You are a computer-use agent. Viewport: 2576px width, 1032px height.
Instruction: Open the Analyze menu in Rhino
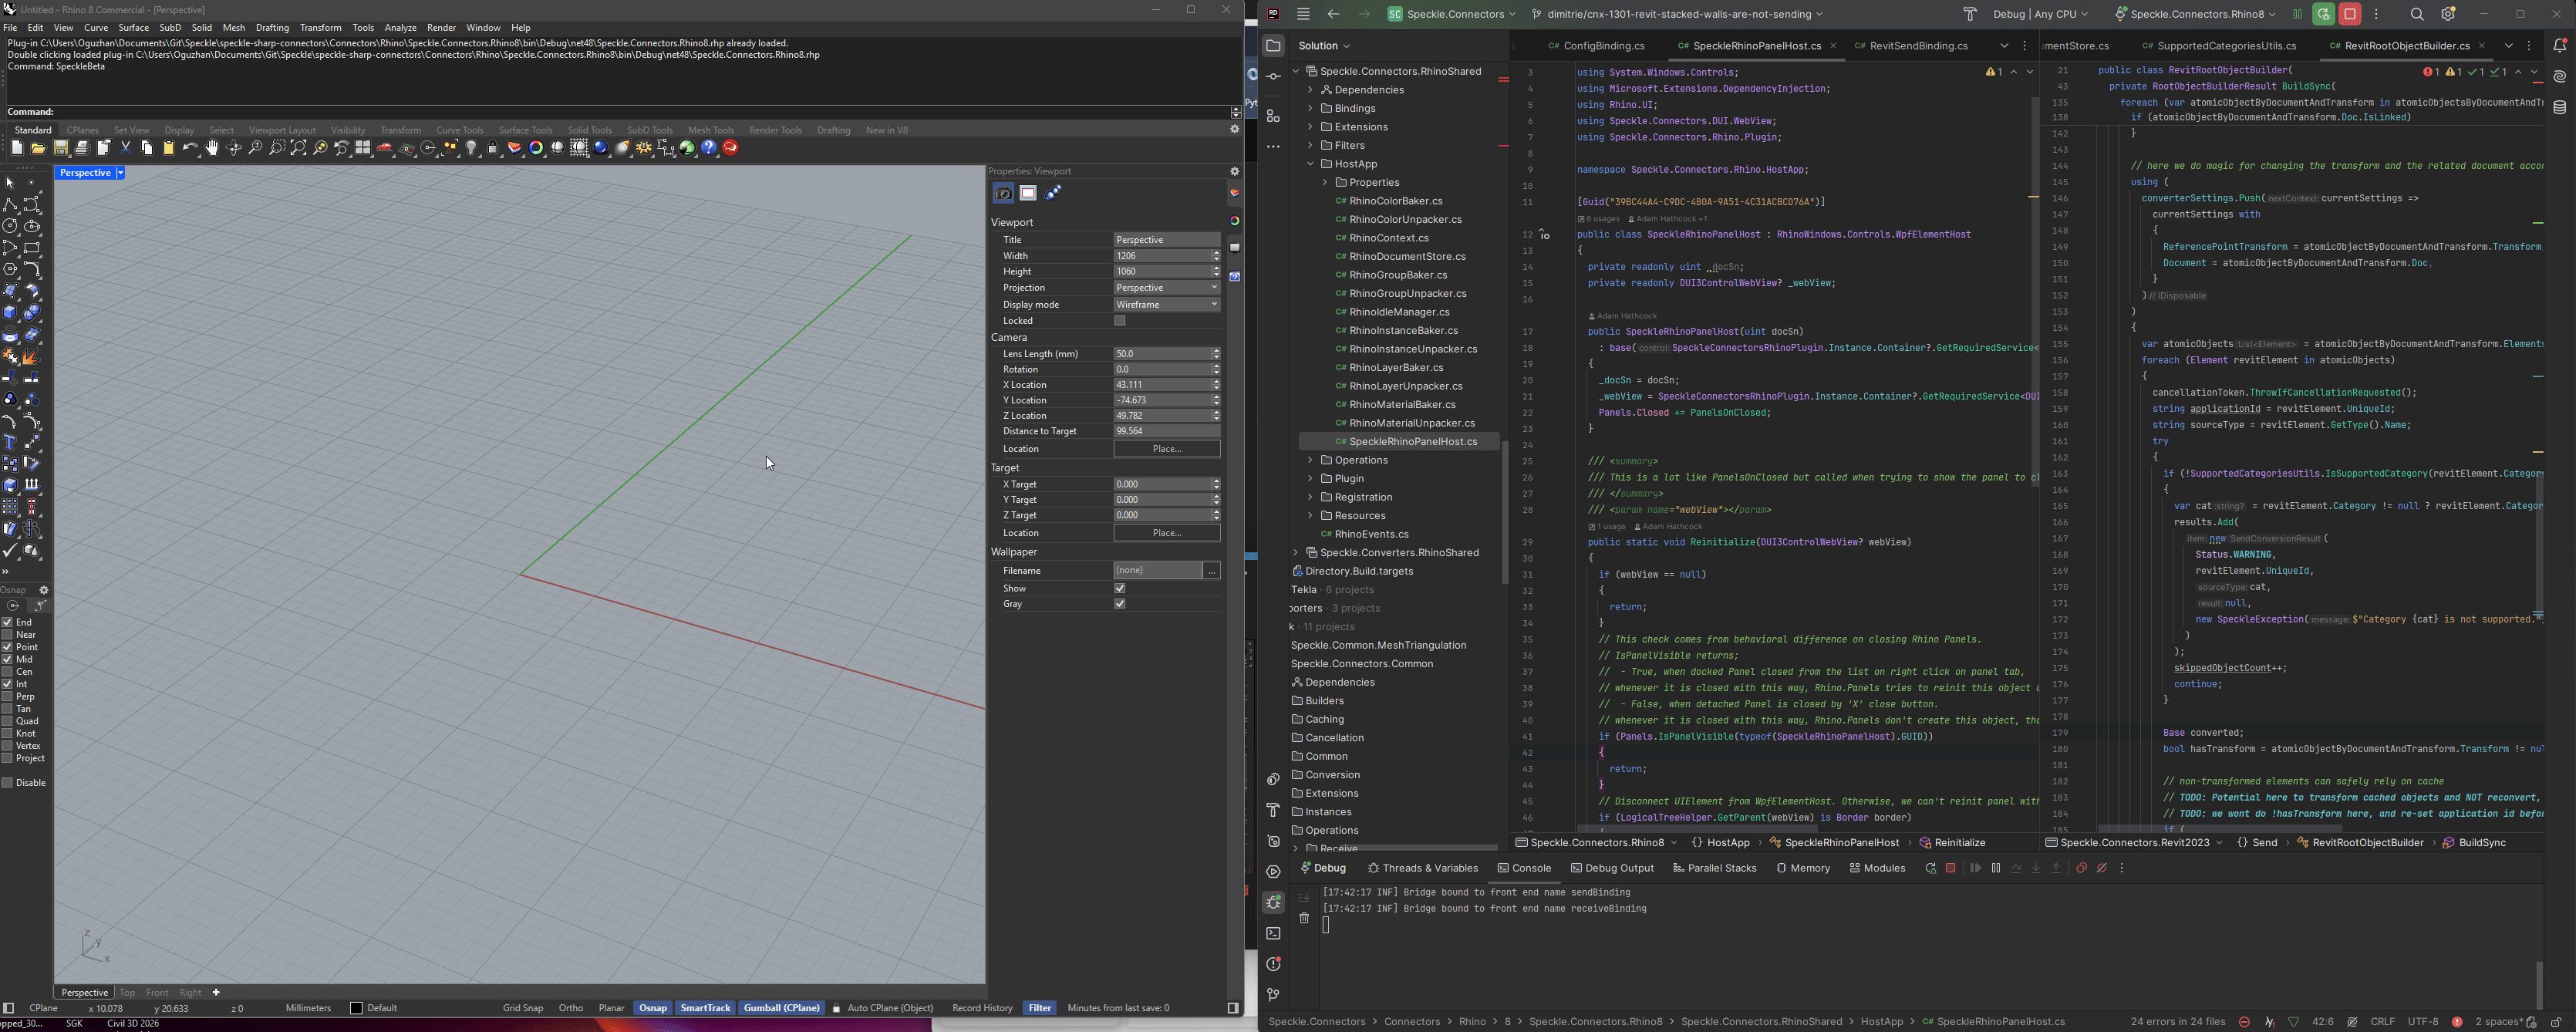pos(400,28)
